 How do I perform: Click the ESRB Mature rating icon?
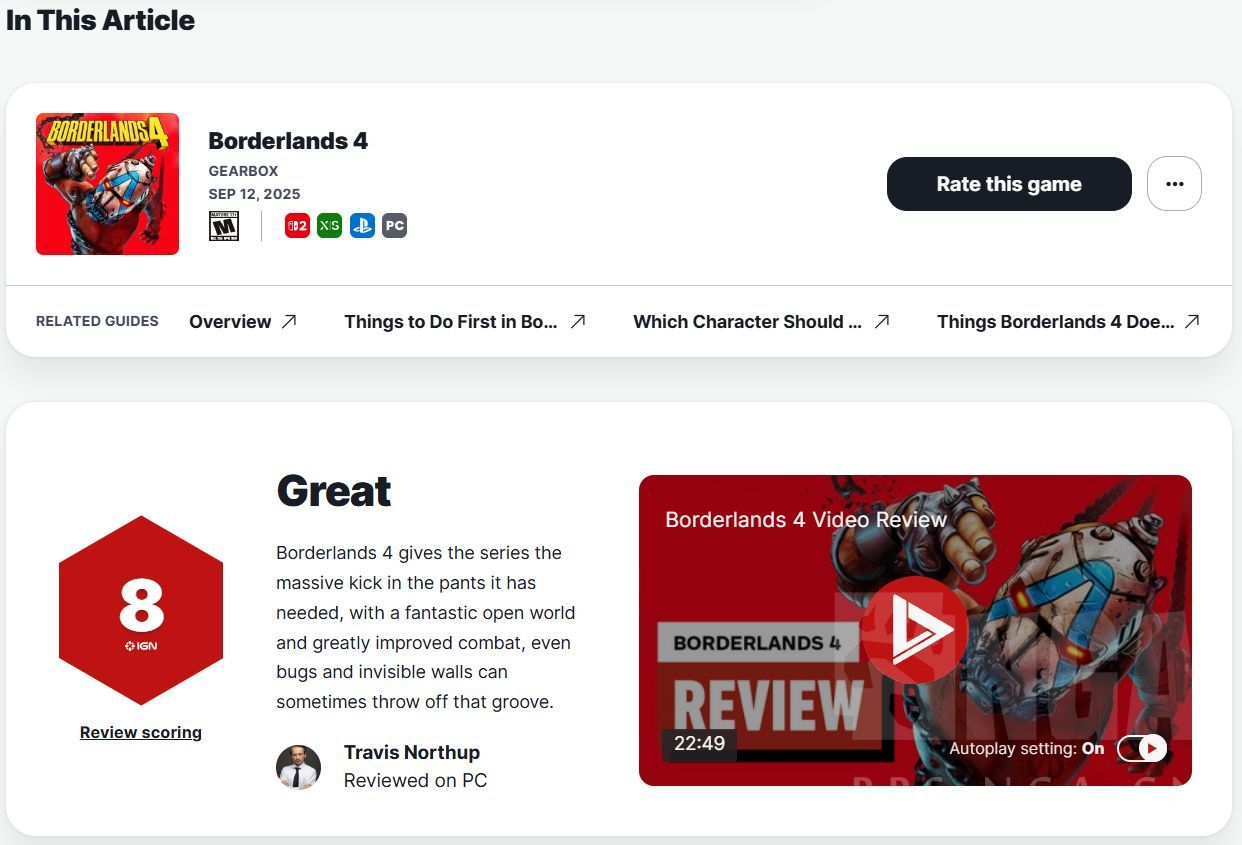click(x=224, y=226)
